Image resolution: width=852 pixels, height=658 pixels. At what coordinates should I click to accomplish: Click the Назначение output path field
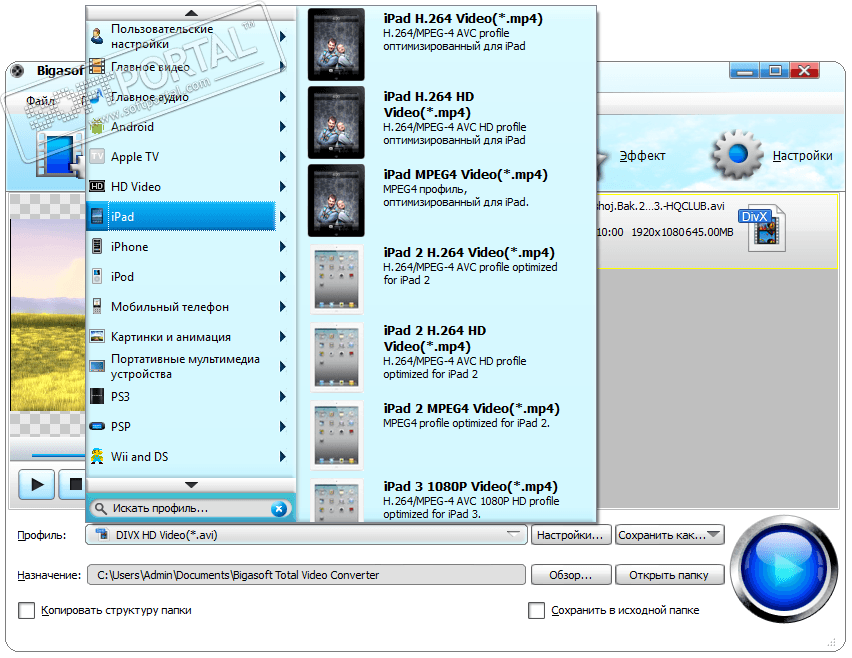(x=306, y=575)
